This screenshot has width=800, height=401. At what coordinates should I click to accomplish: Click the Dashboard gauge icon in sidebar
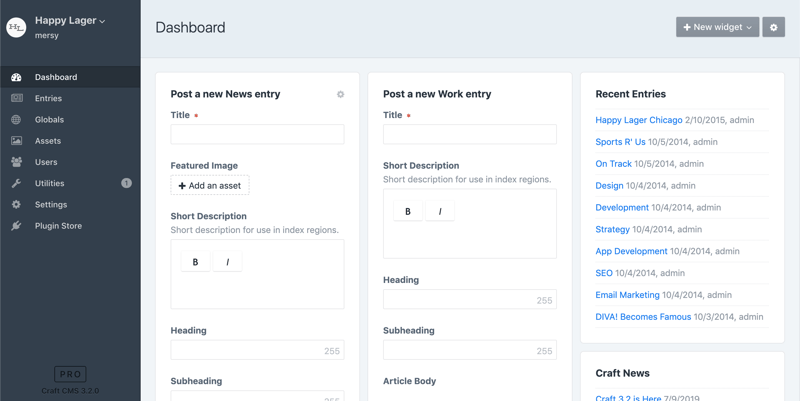tap(16, 77)
